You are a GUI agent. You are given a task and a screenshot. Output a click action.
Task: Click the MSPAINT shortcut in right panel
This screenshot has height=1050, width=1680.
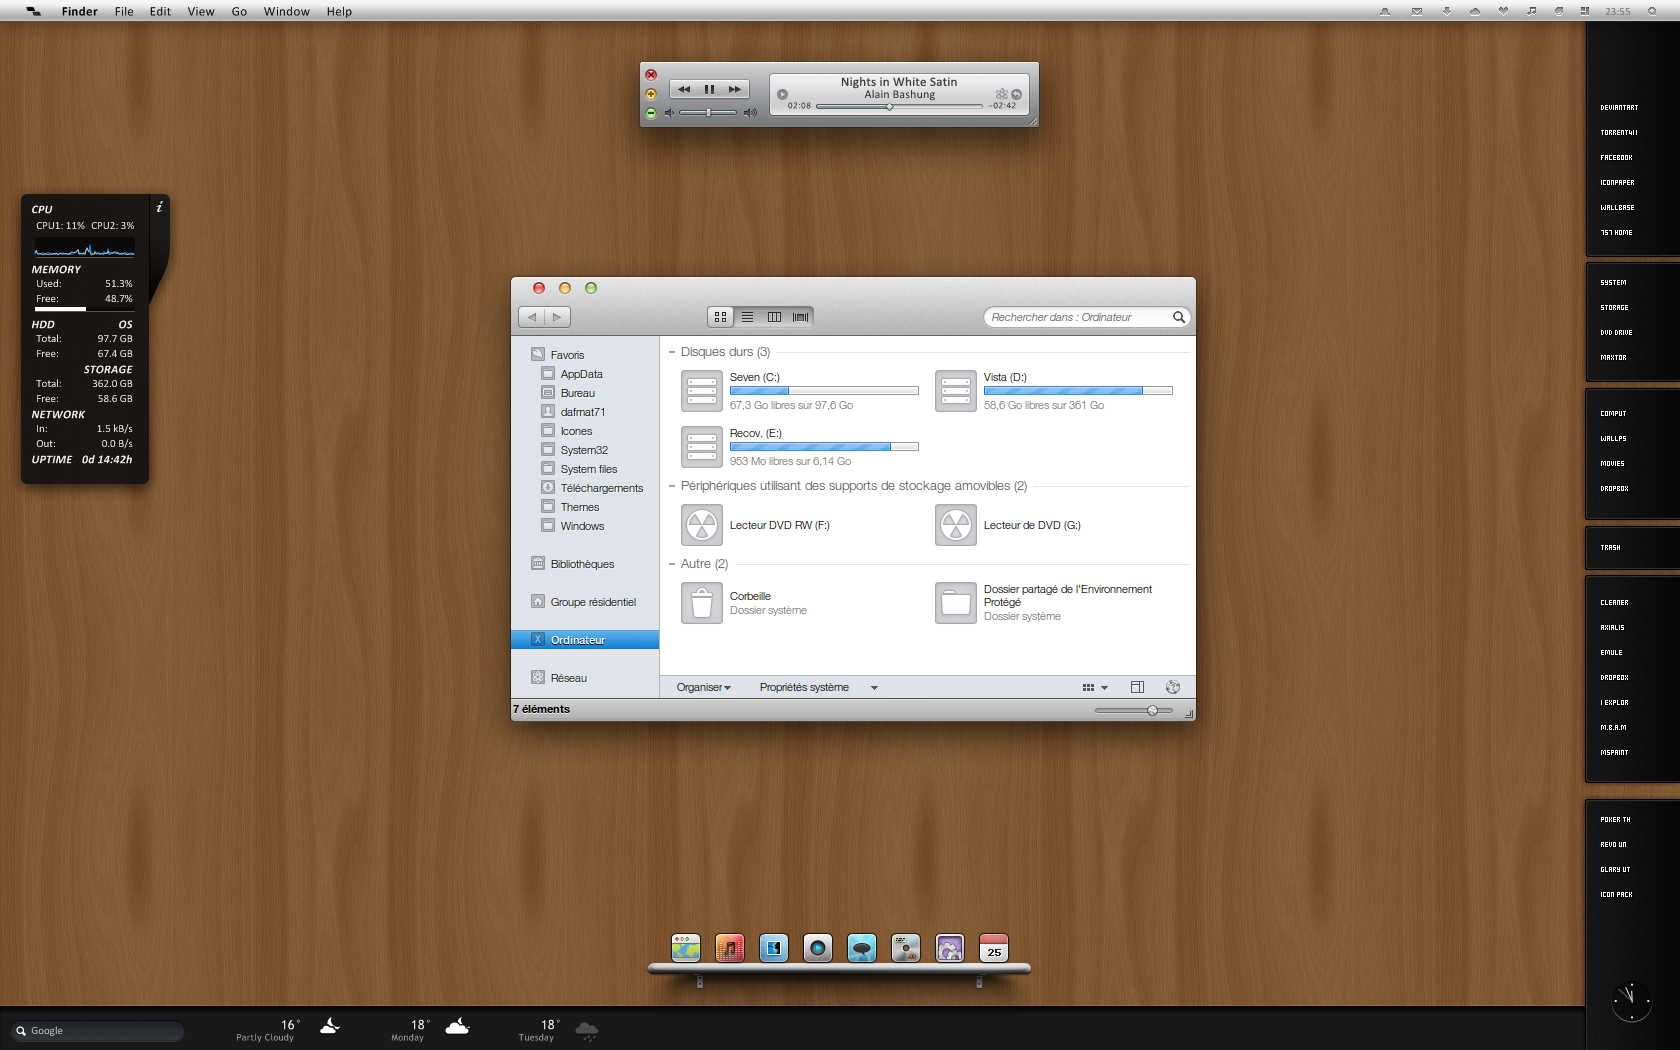click(1614, 753)
